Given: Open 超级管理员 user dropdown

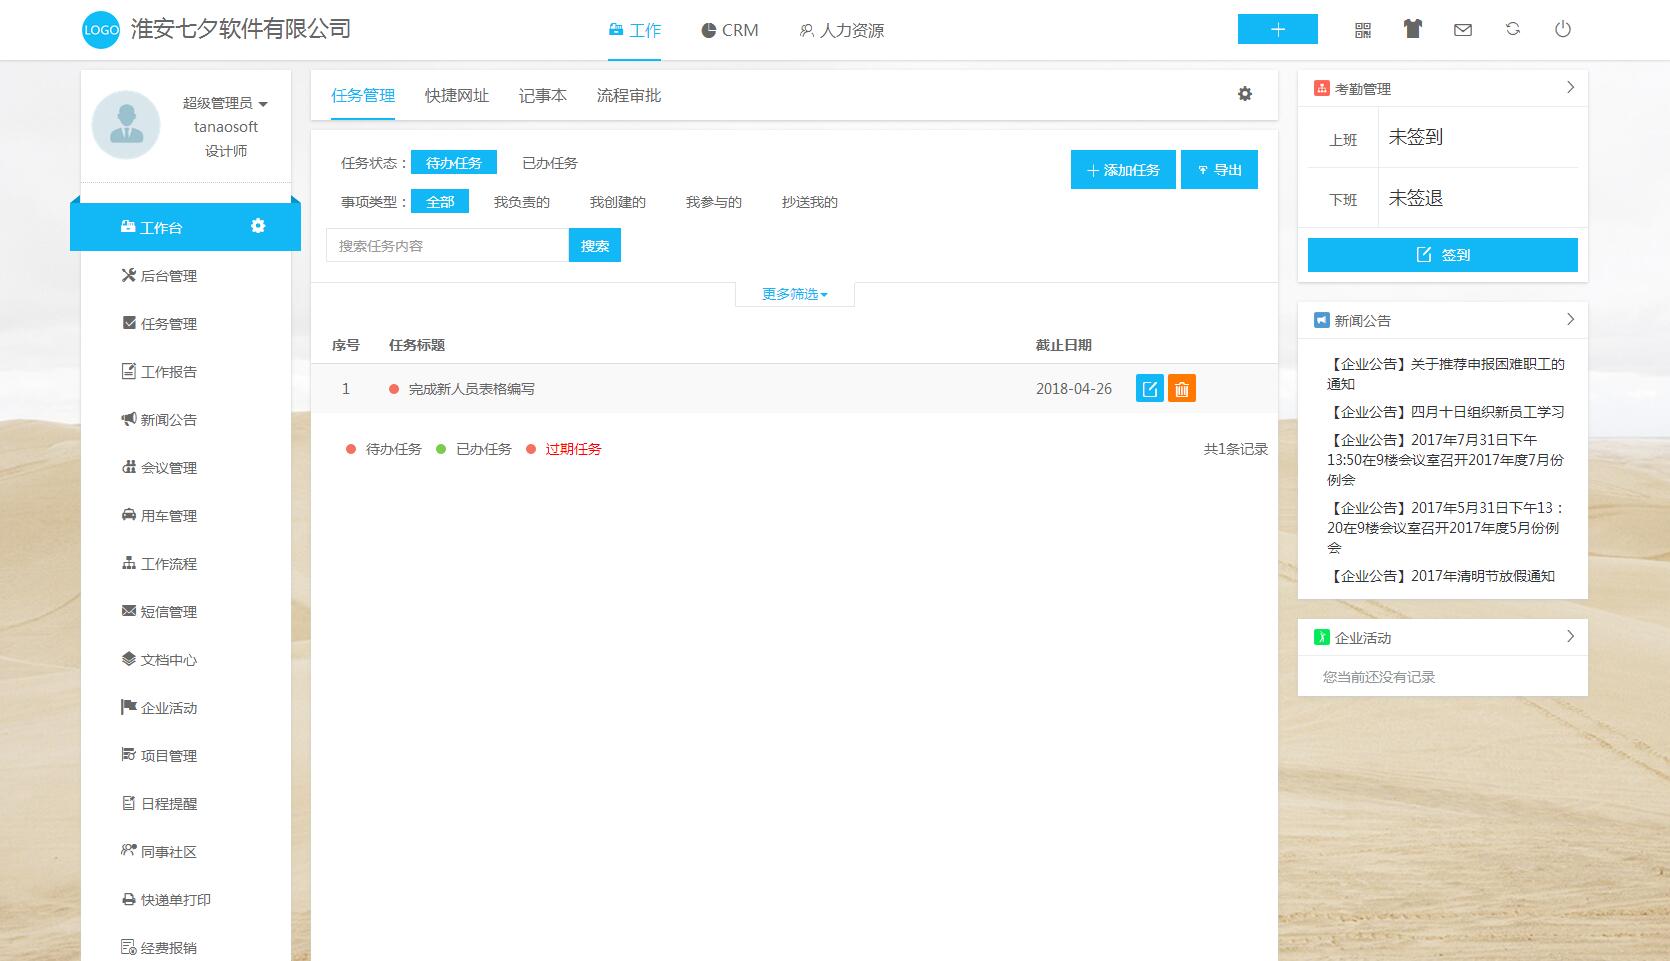Looking at the screenshot, I should (225, 103).
